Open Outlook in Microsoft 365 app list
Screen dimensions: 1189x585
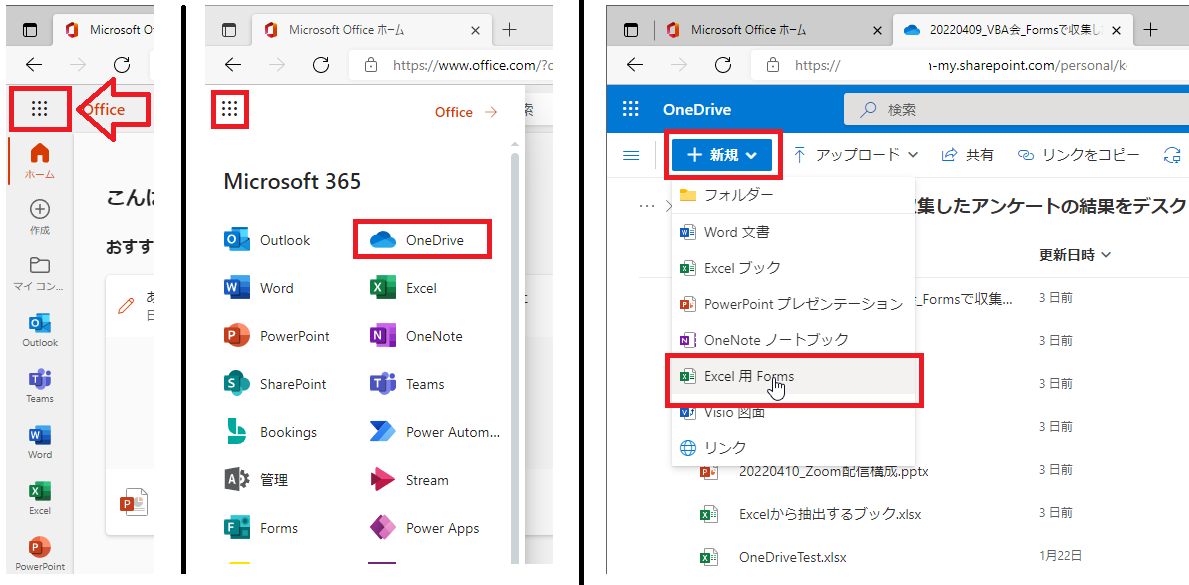click(268, 240)
